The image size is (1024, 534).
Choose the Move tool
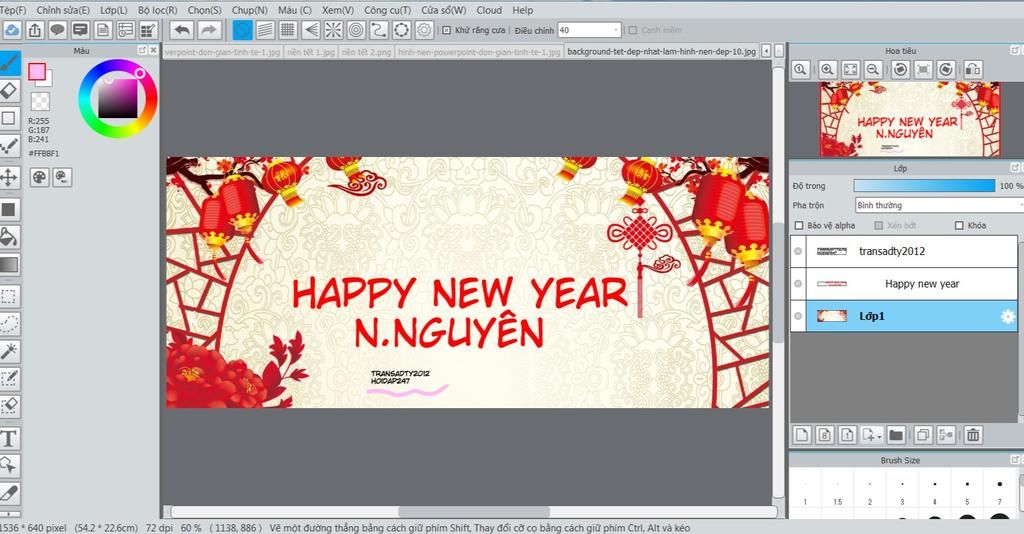(9, 177)
